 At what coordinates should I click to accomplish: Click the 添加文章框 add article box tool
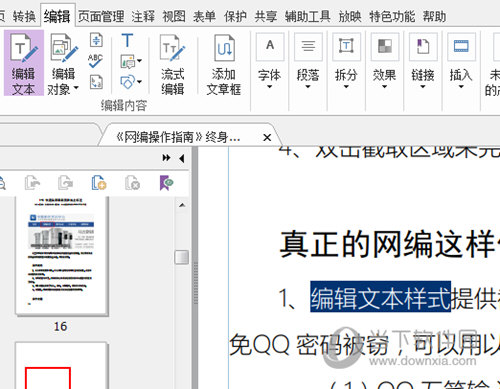pos(224,64)
